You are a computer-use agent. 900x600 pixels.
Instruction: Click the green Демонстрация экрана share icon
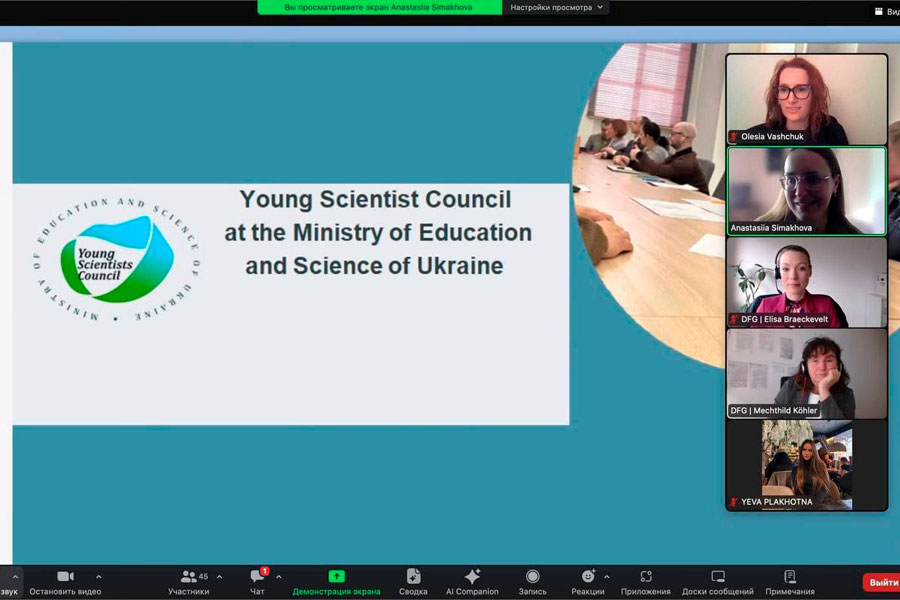coord(336,576)
